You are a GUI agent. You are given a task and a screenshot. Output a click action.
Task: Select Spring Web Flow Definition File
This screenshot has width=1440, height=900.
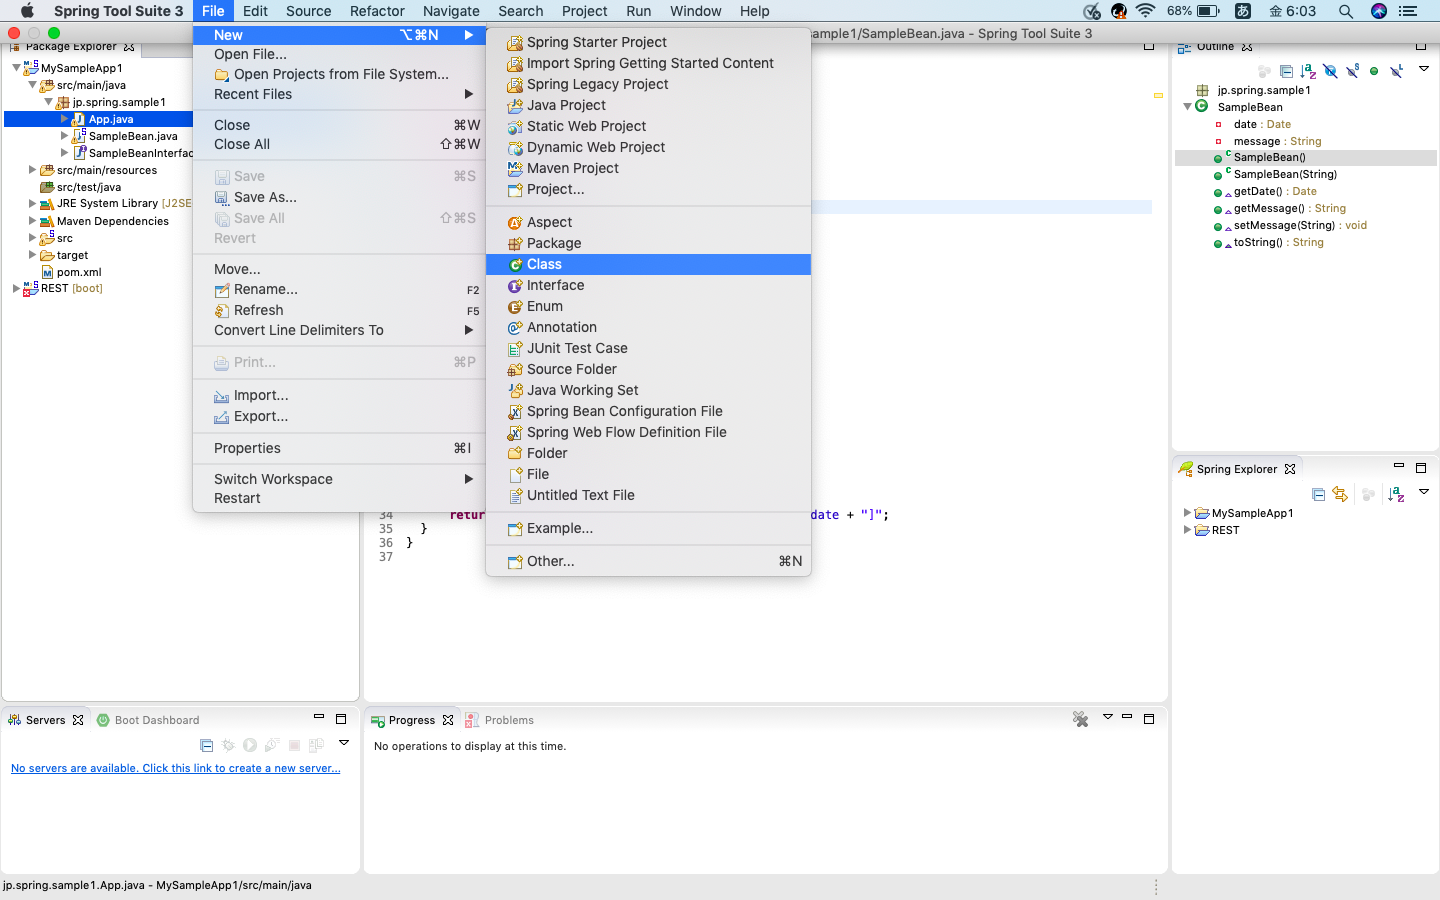tap(648, 432)
